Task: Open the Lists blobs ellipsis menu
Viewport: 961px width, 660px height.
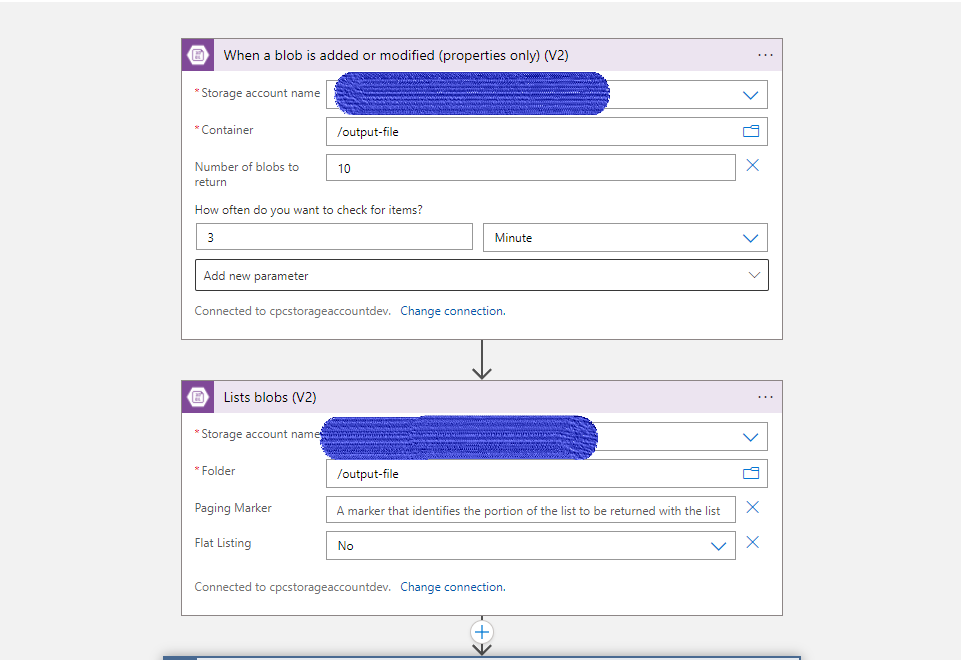Action: [765, 397]
